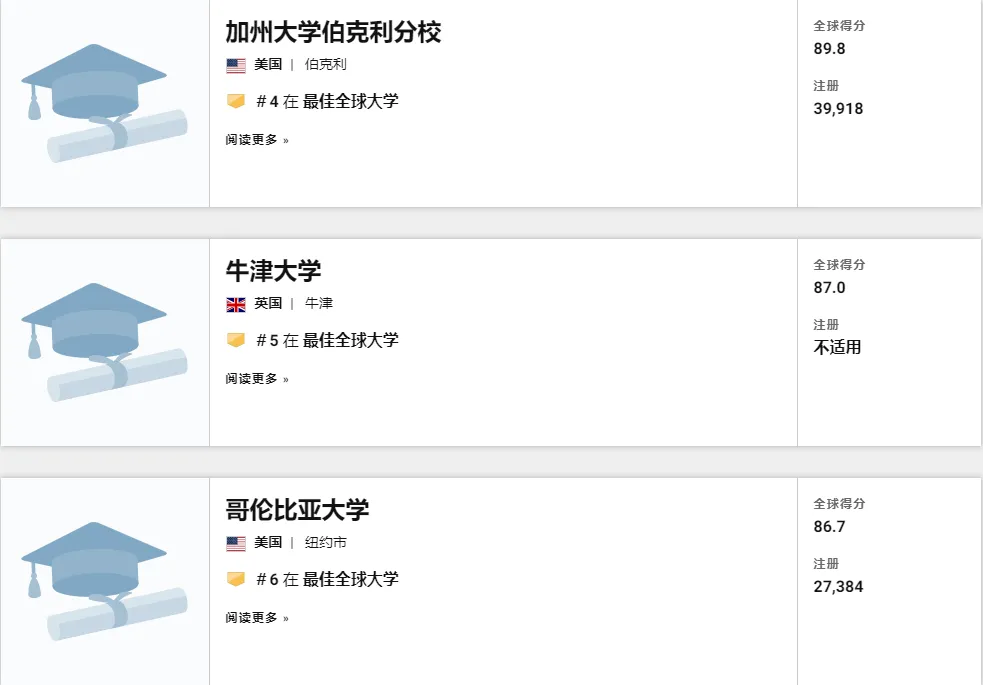Click the US flag icon under 加州大学伯克利分校

(x=236, y=65)
